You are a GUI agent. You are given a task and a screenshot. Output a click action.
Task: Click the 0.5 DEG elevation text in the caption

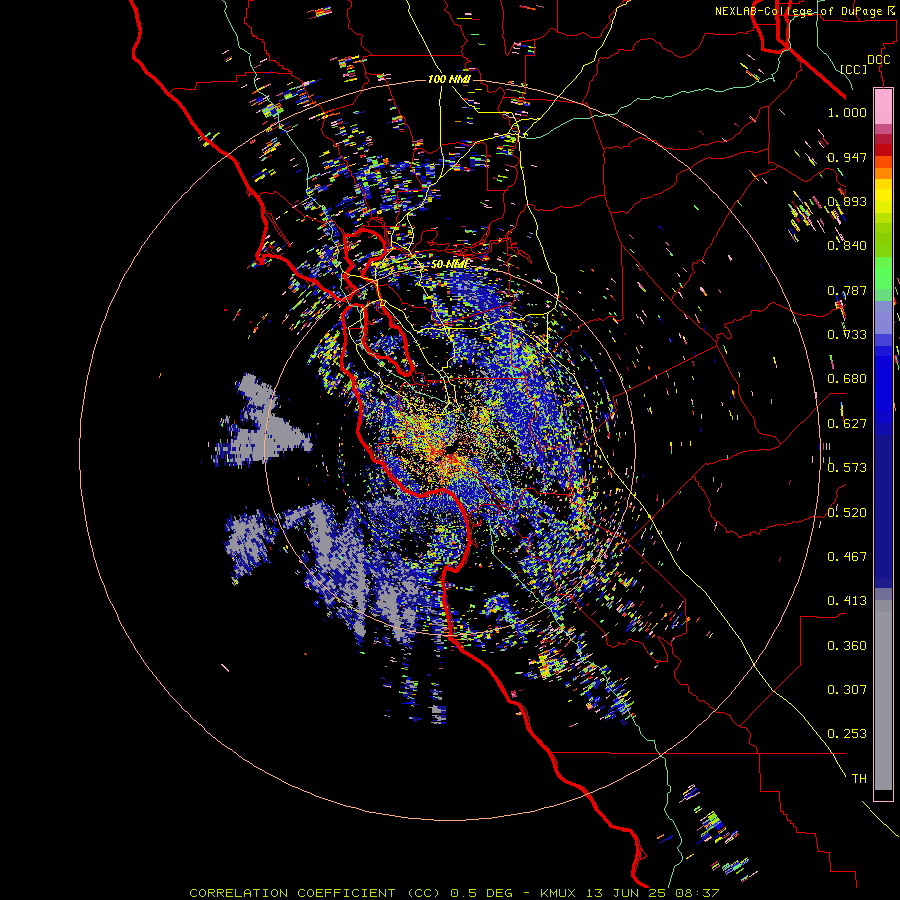[x=481, y=893]
